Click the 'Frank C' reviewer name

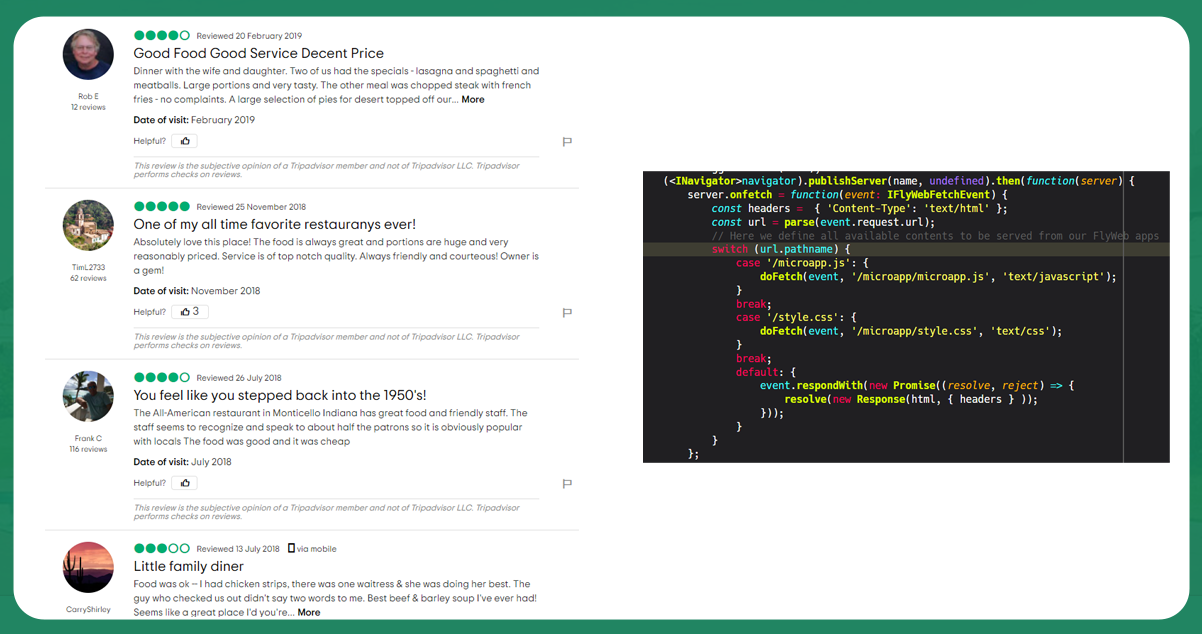coord(88,439)
